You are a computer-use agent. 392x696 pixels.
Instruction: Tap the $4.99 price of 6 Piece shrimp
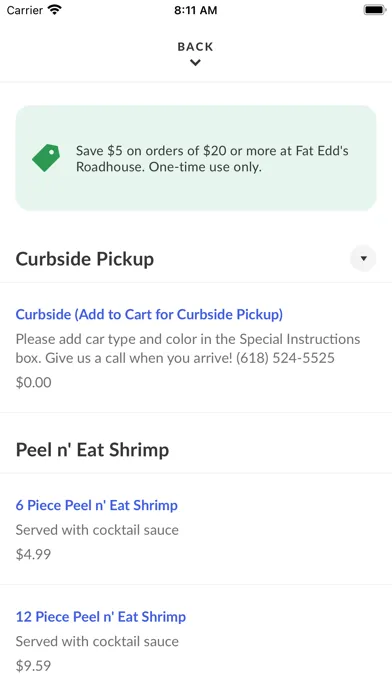tap(33, 554)
